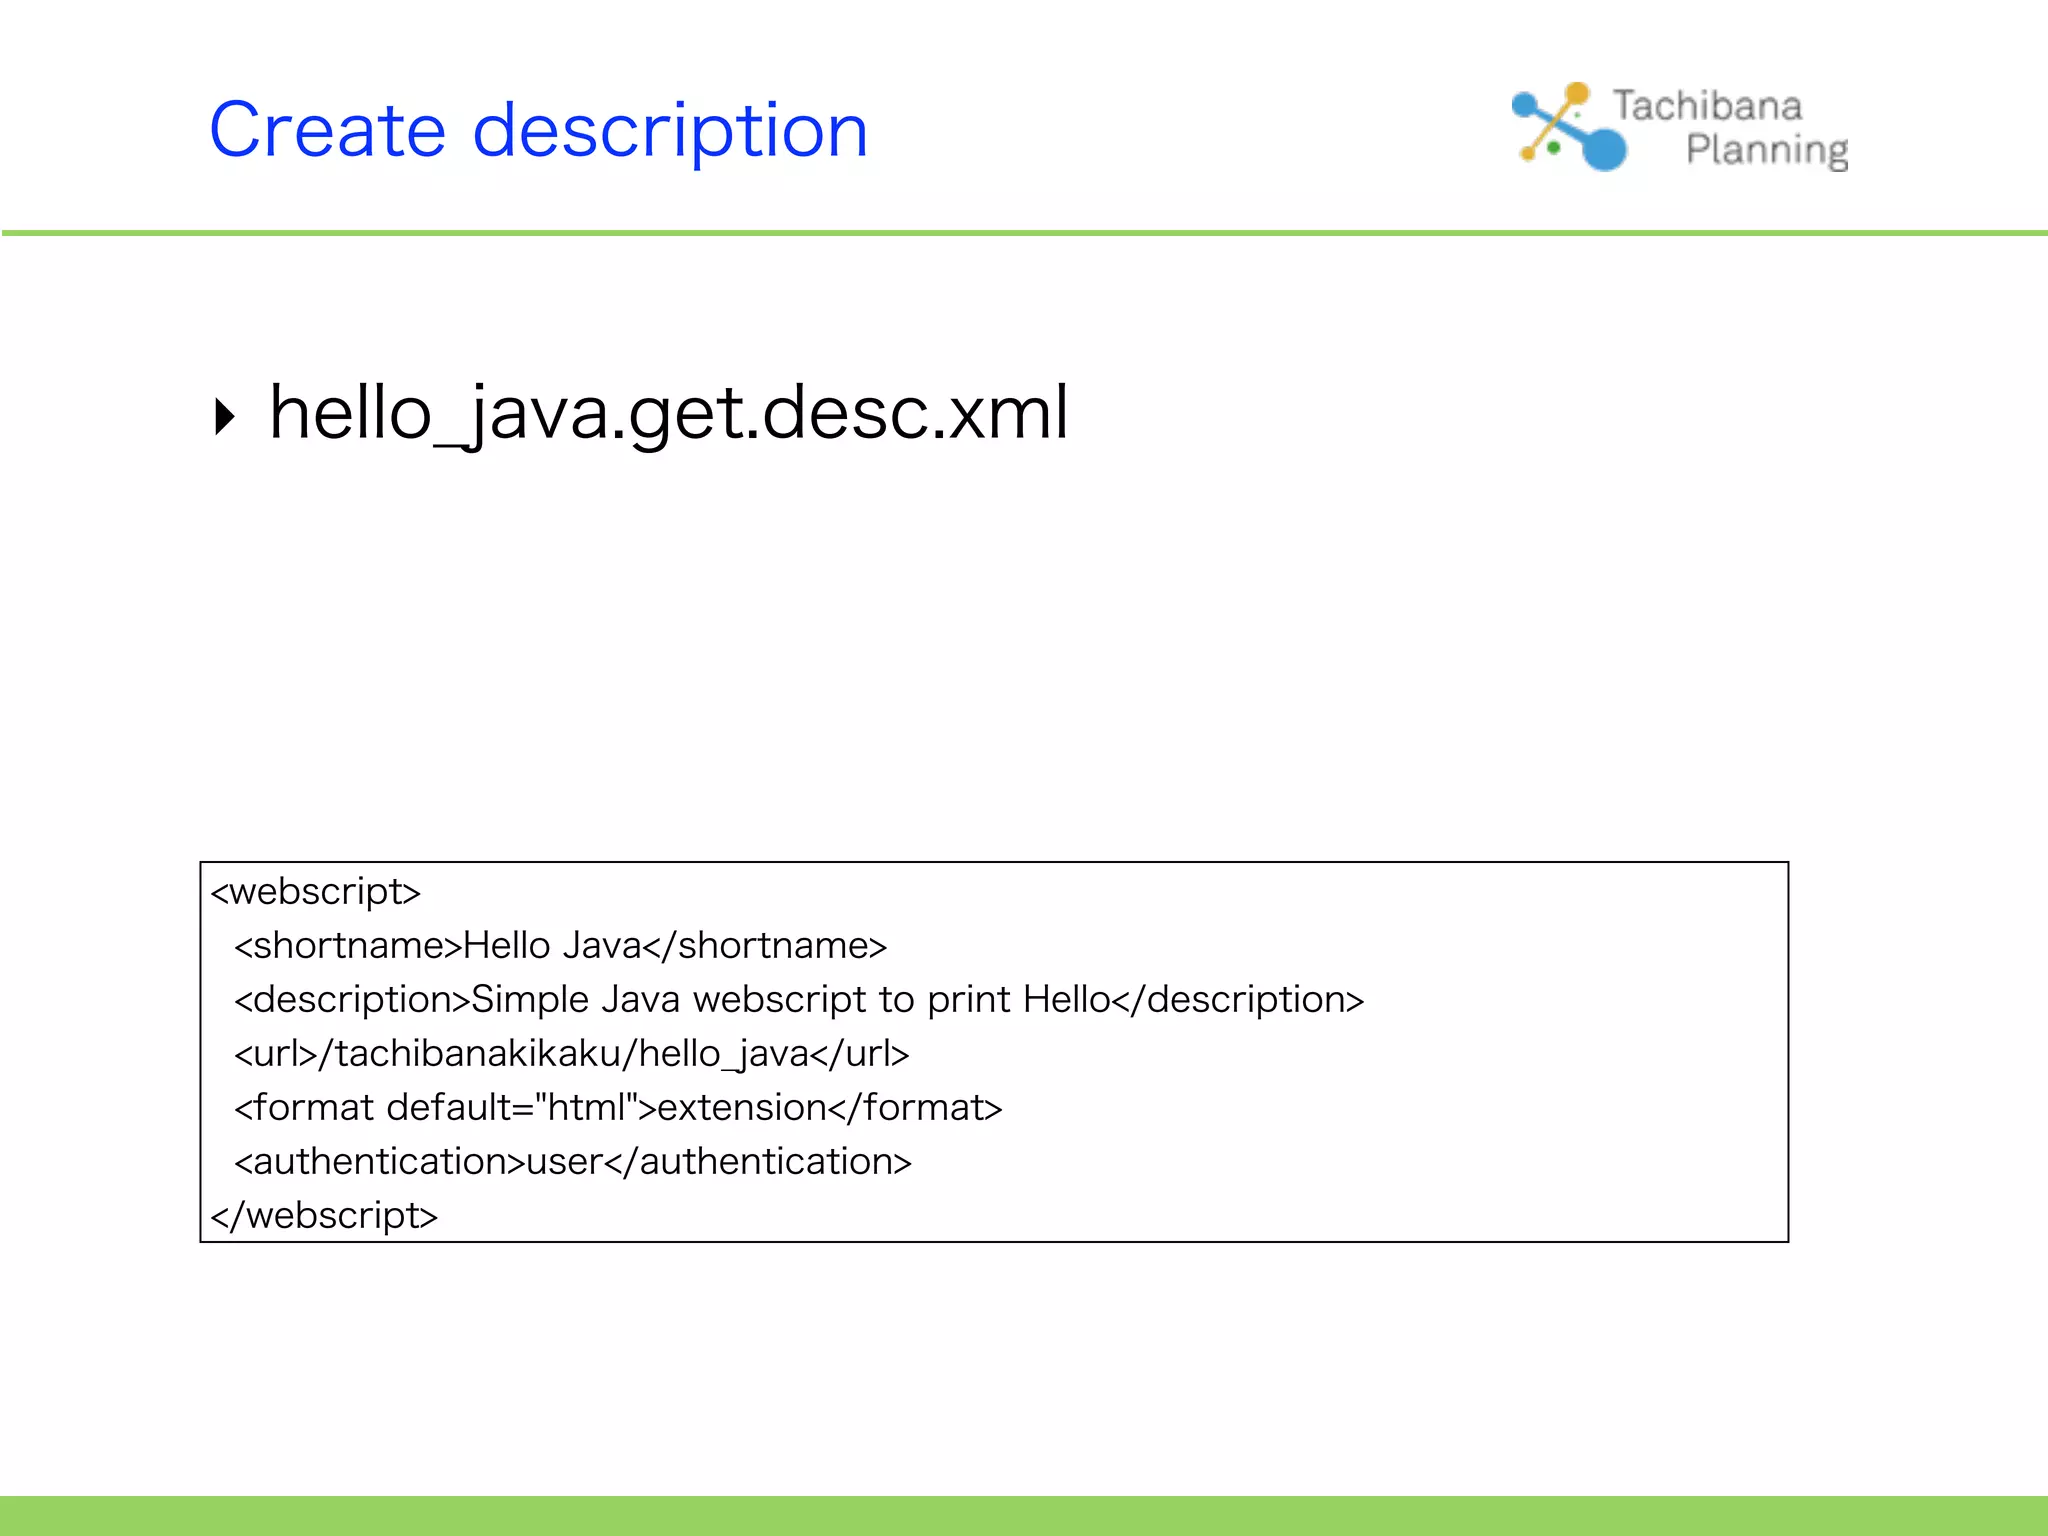Screen dimensions: 2048x1536
Task: Click the green horizontal divider under title
Action: pyautogui.click(x=1024, y=233)
